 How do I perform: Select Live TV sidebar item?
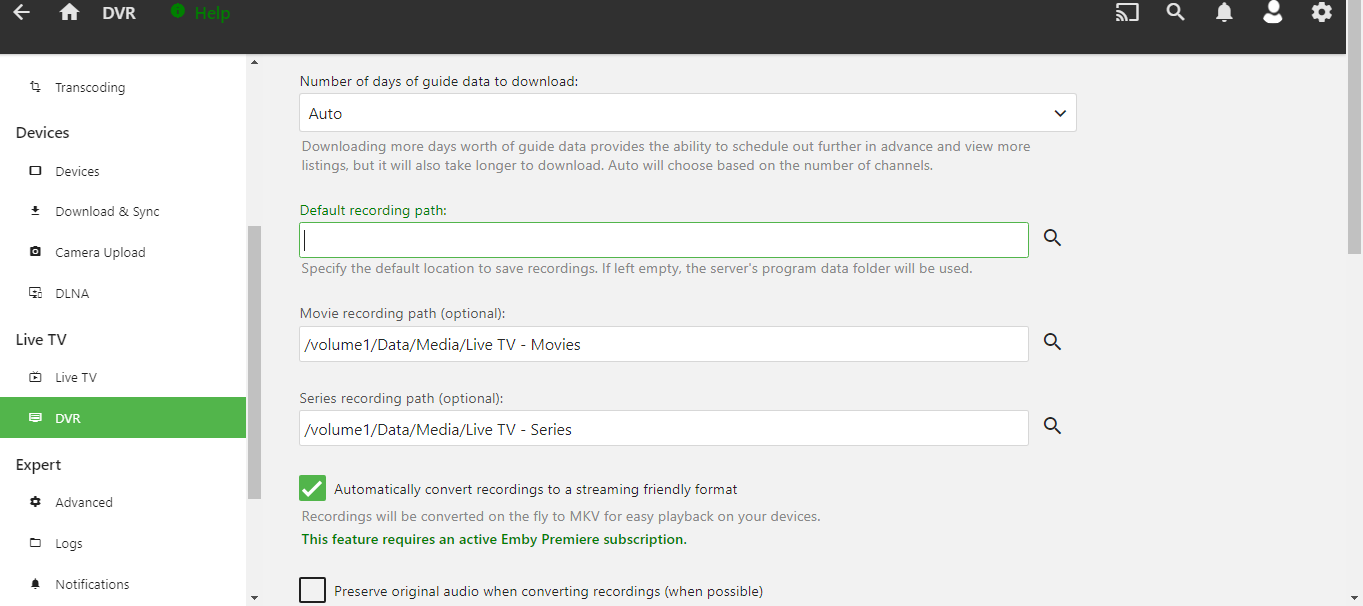pyautogui.click(x=76, y=378)
